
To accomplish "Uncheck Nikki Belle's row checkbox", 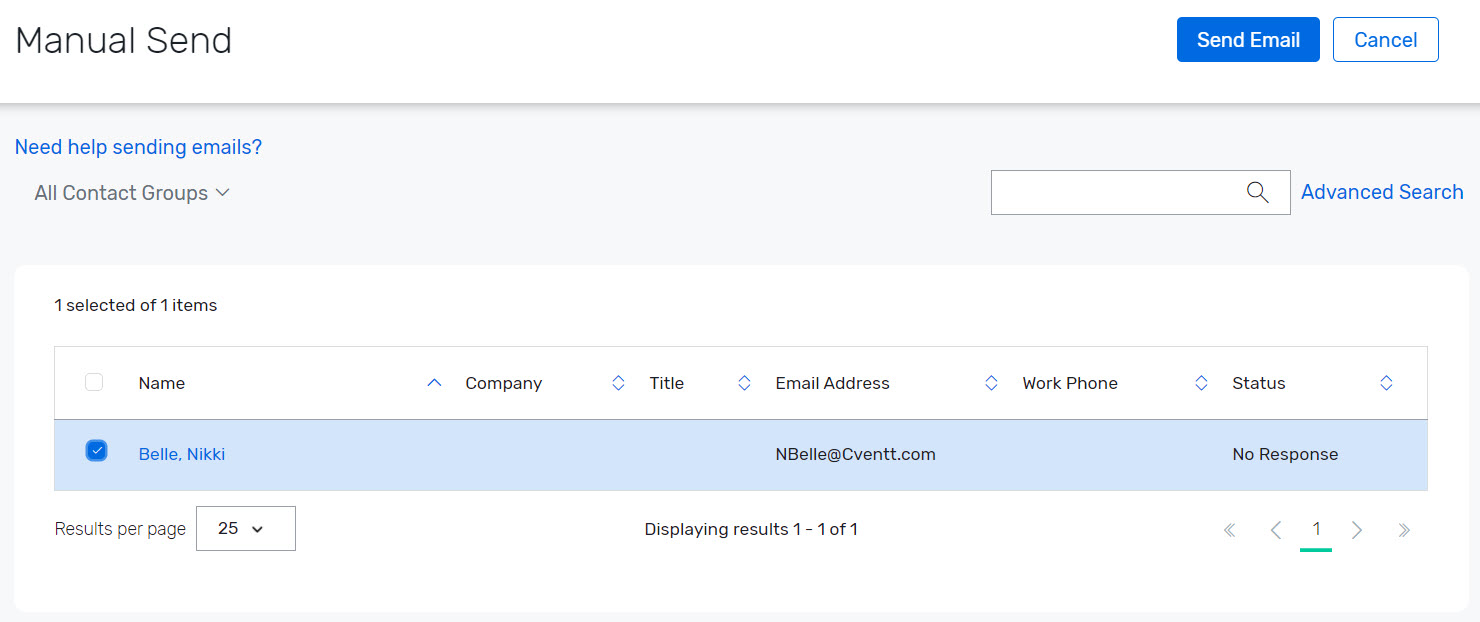I will (96, 450).
